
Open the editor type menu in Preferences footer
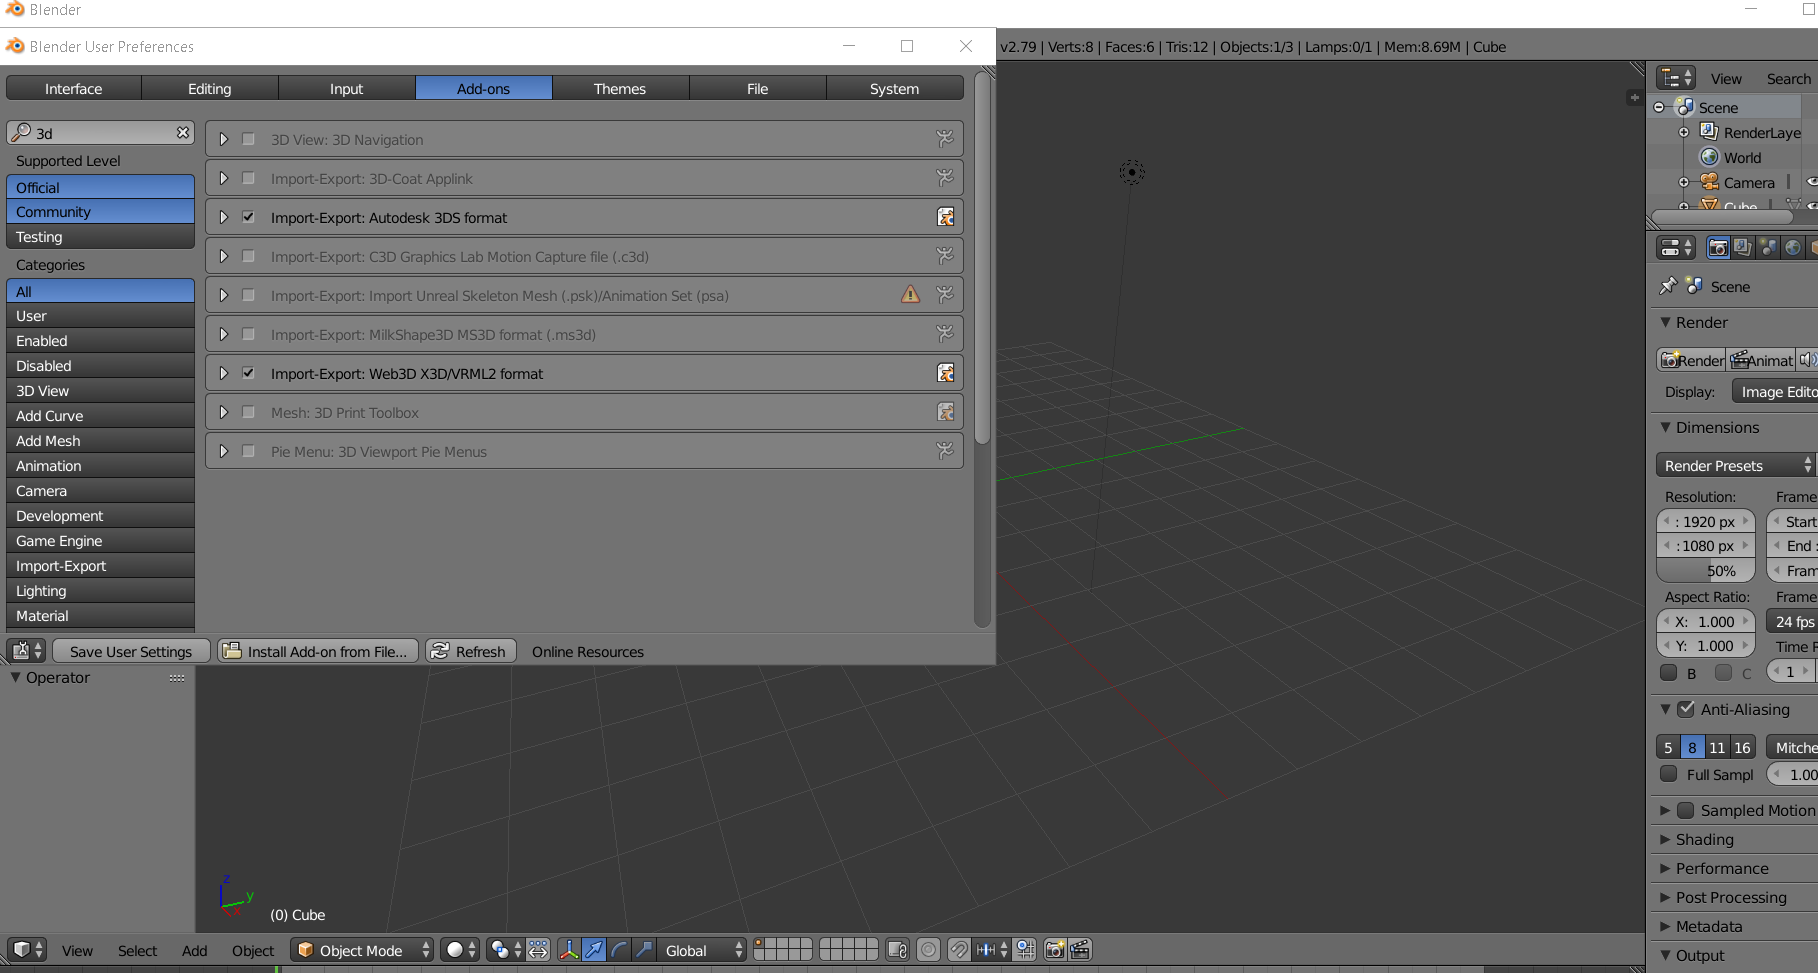pyautogui.click(x=26, y=651)
